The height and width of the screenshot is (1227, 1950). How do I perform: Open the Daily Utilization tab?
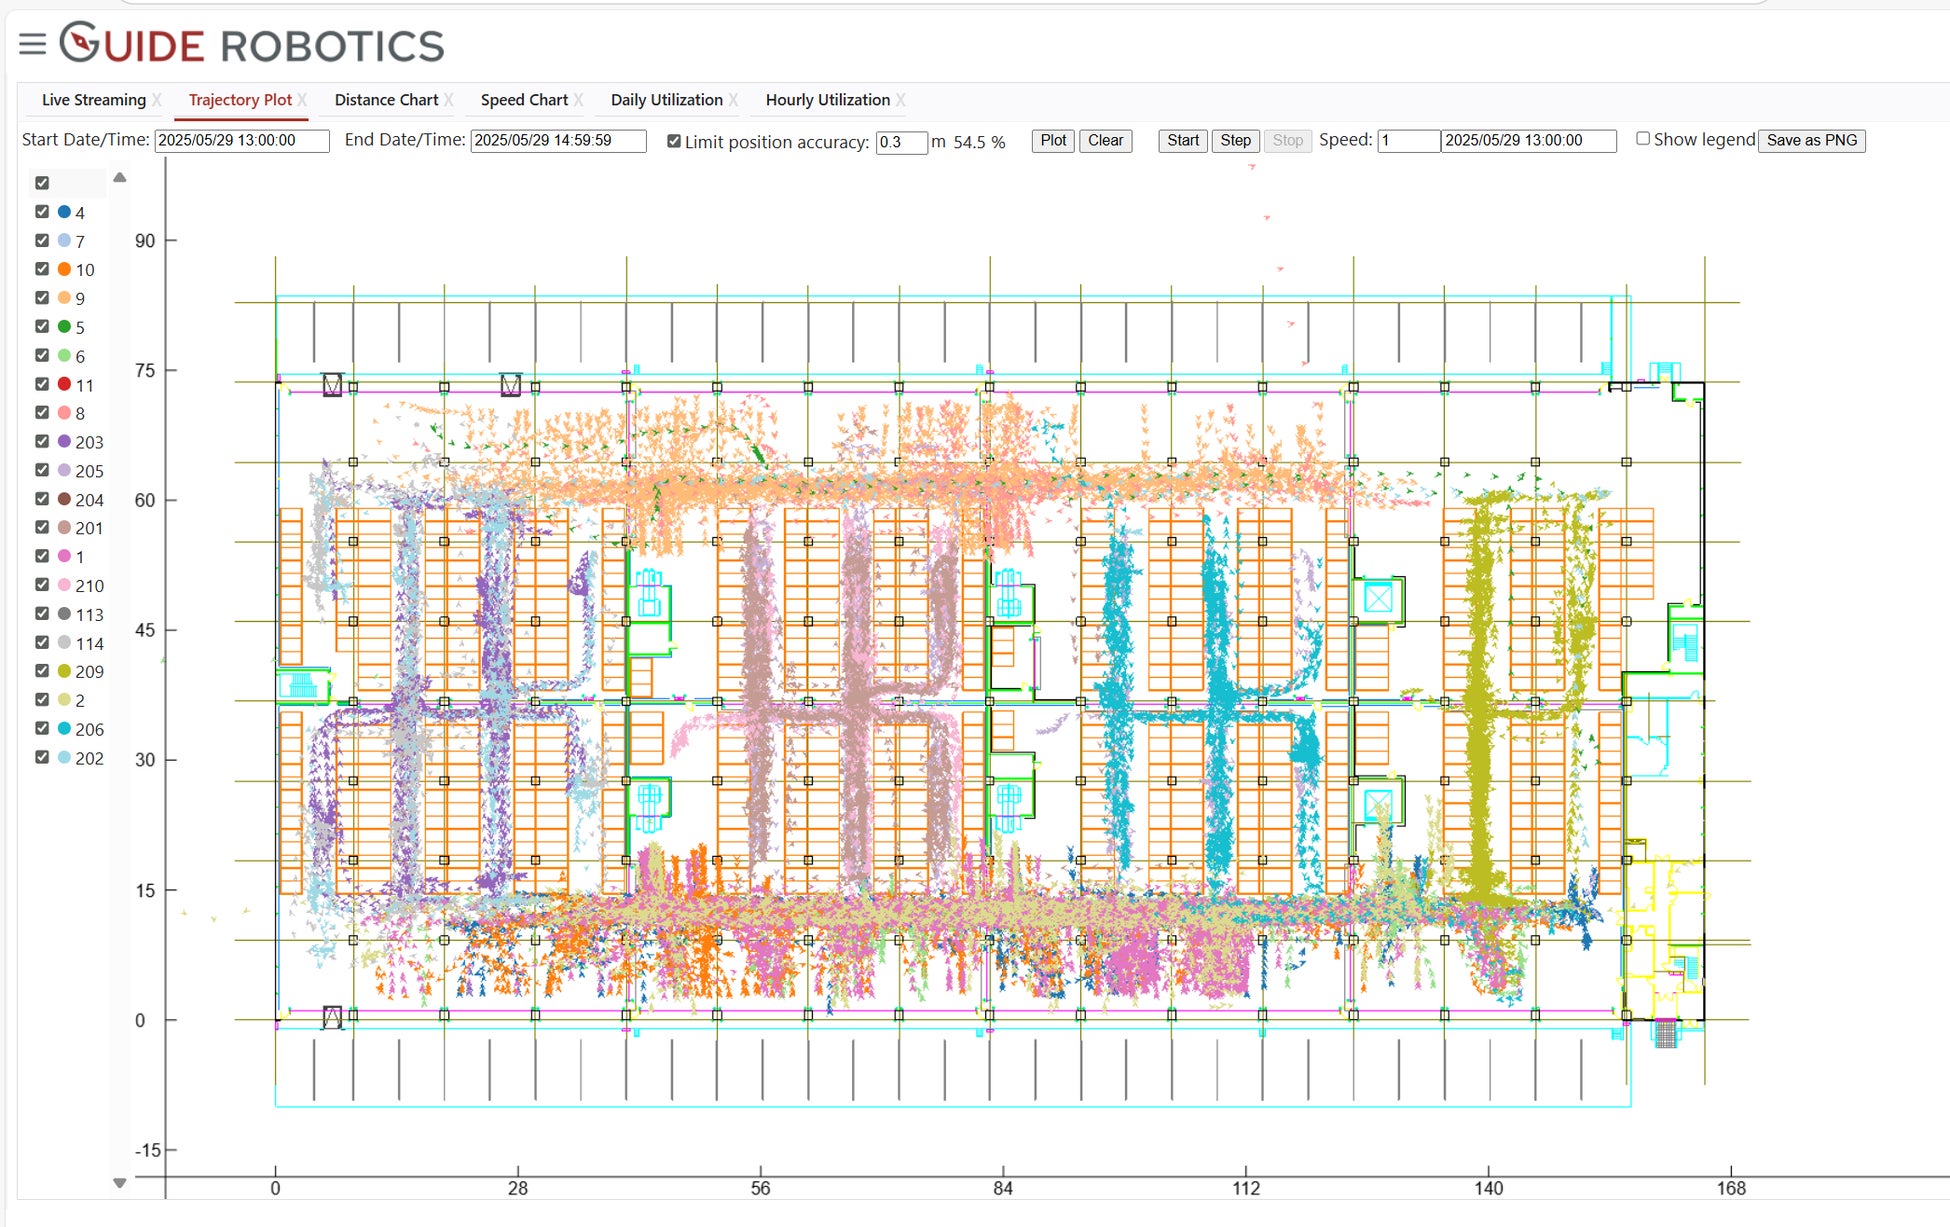pyautogui.click(x=666, y=100)
